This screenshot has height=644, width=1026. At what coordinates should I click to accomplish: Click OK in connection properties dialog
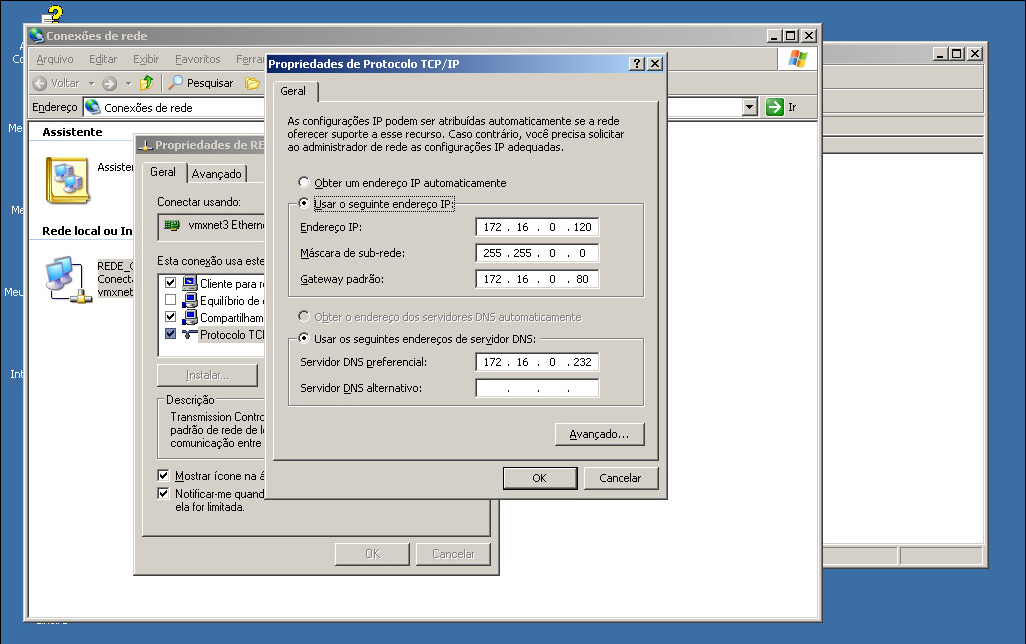[x=372, y=554]
